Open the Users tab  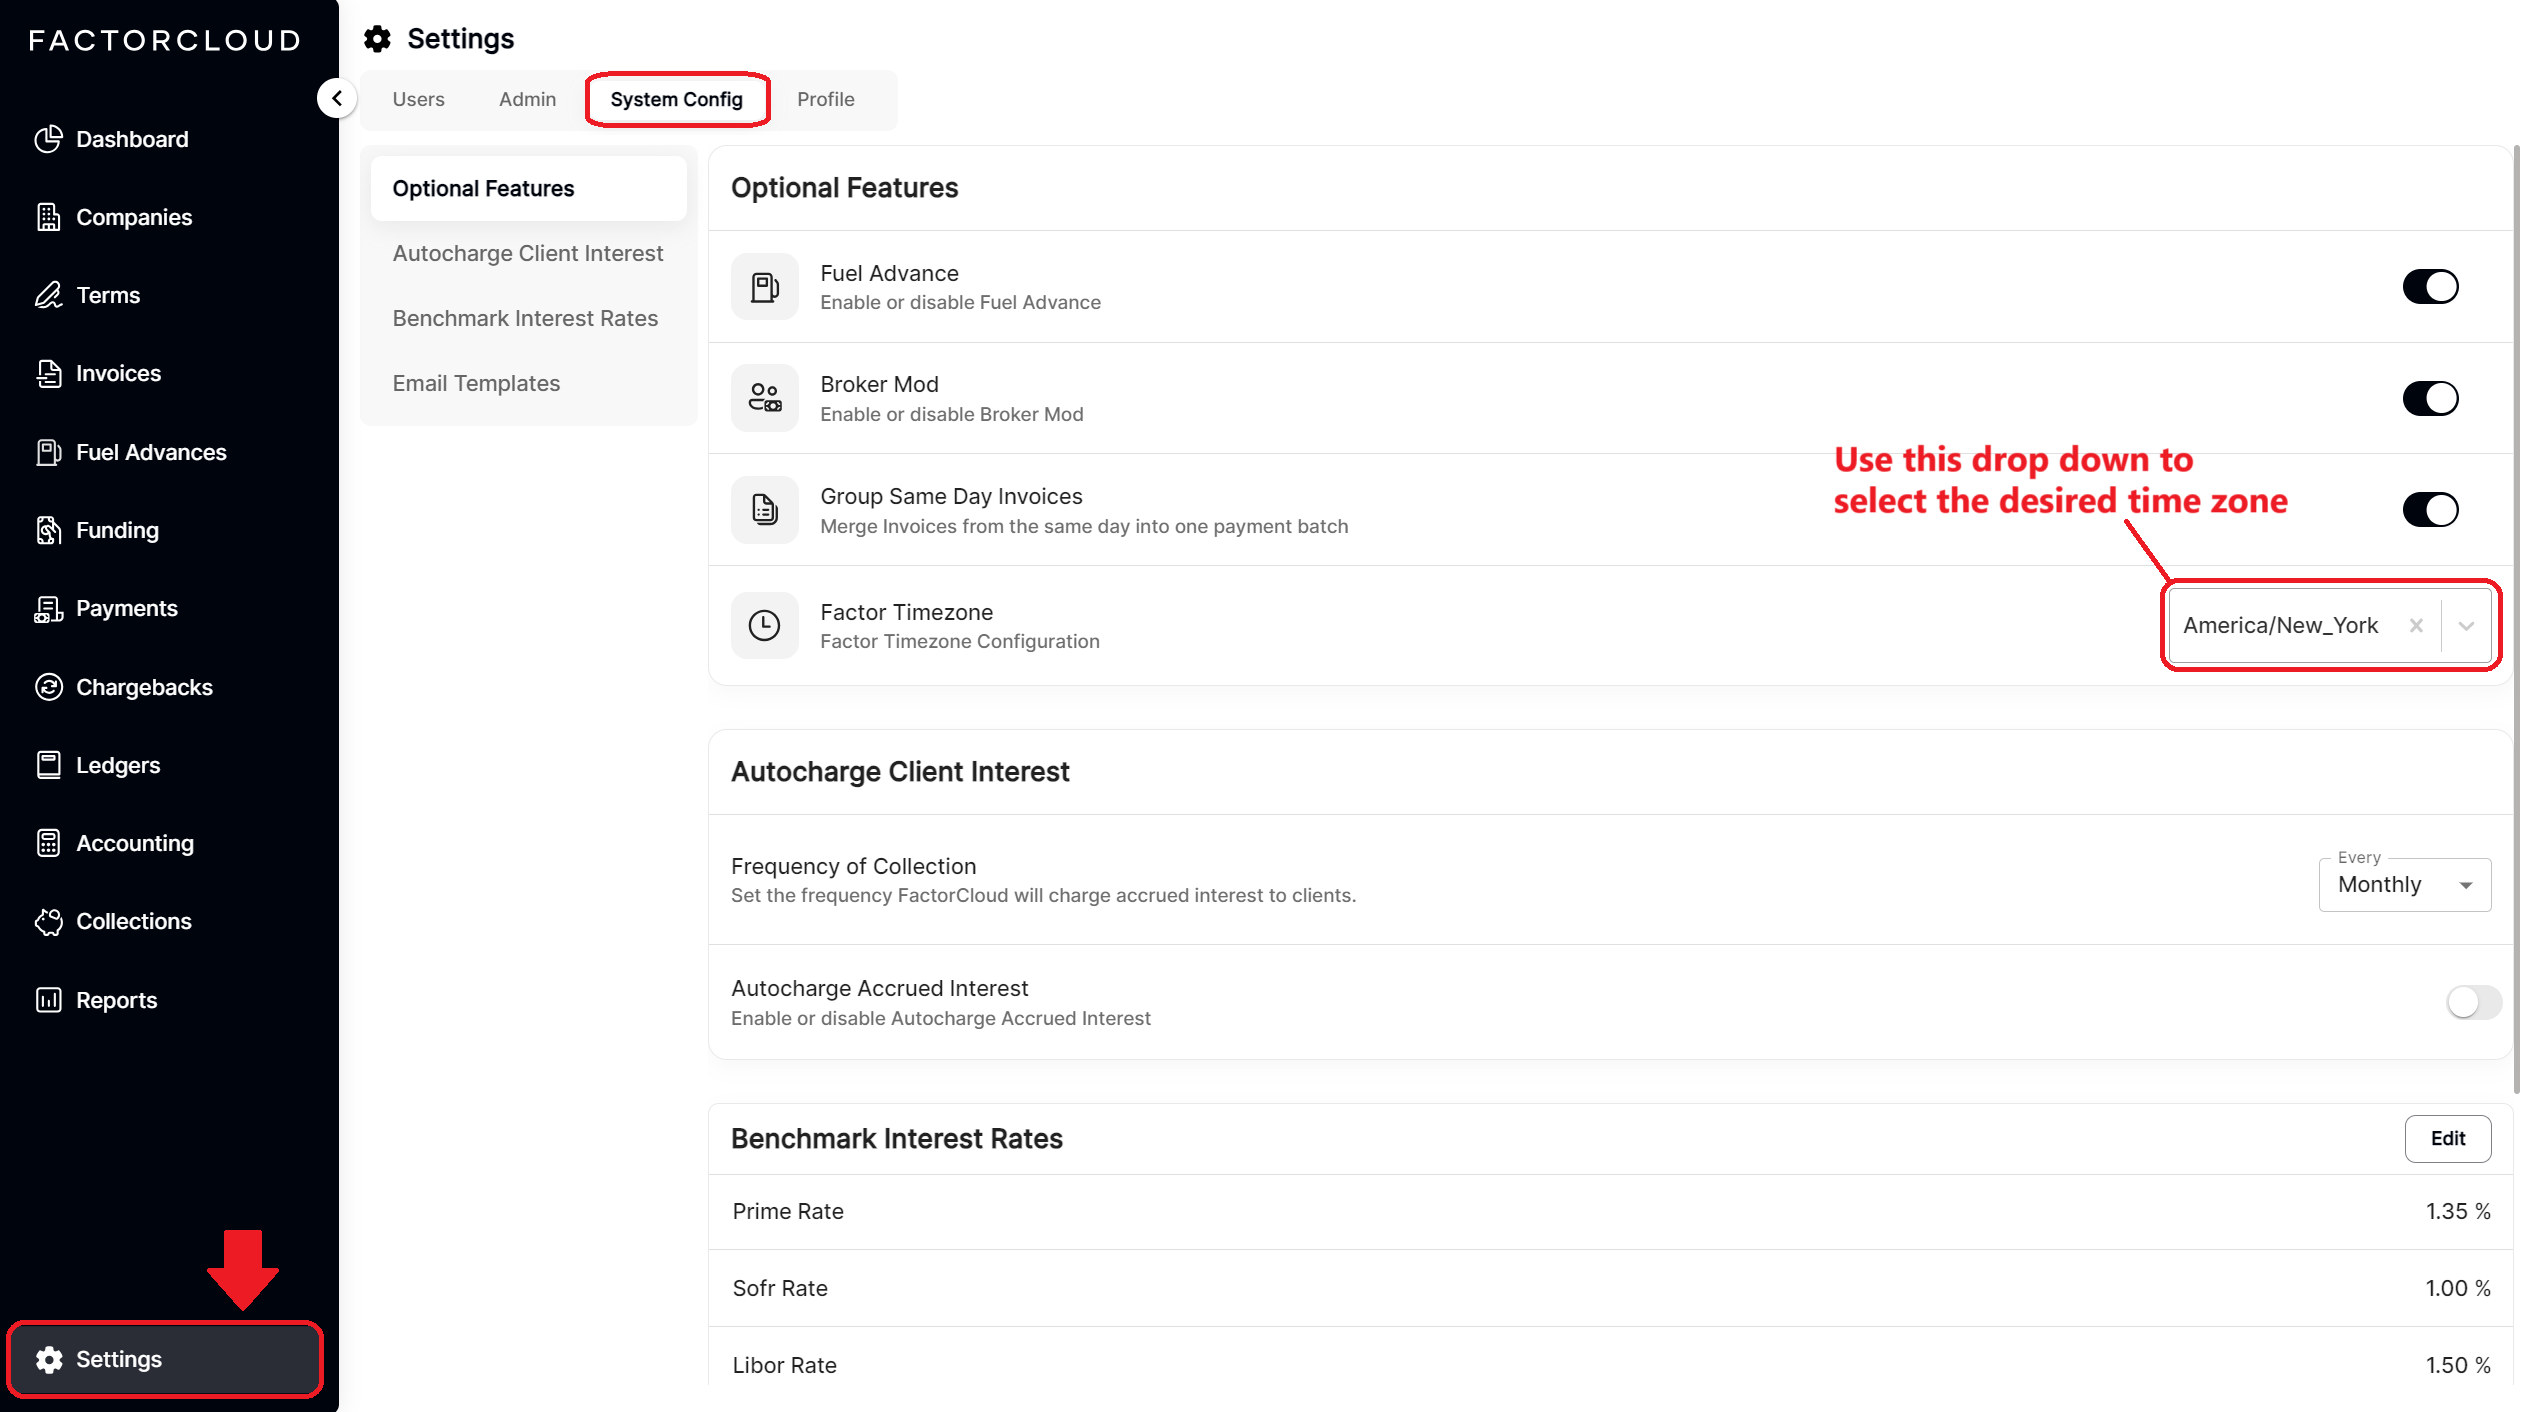click(418, 99)
